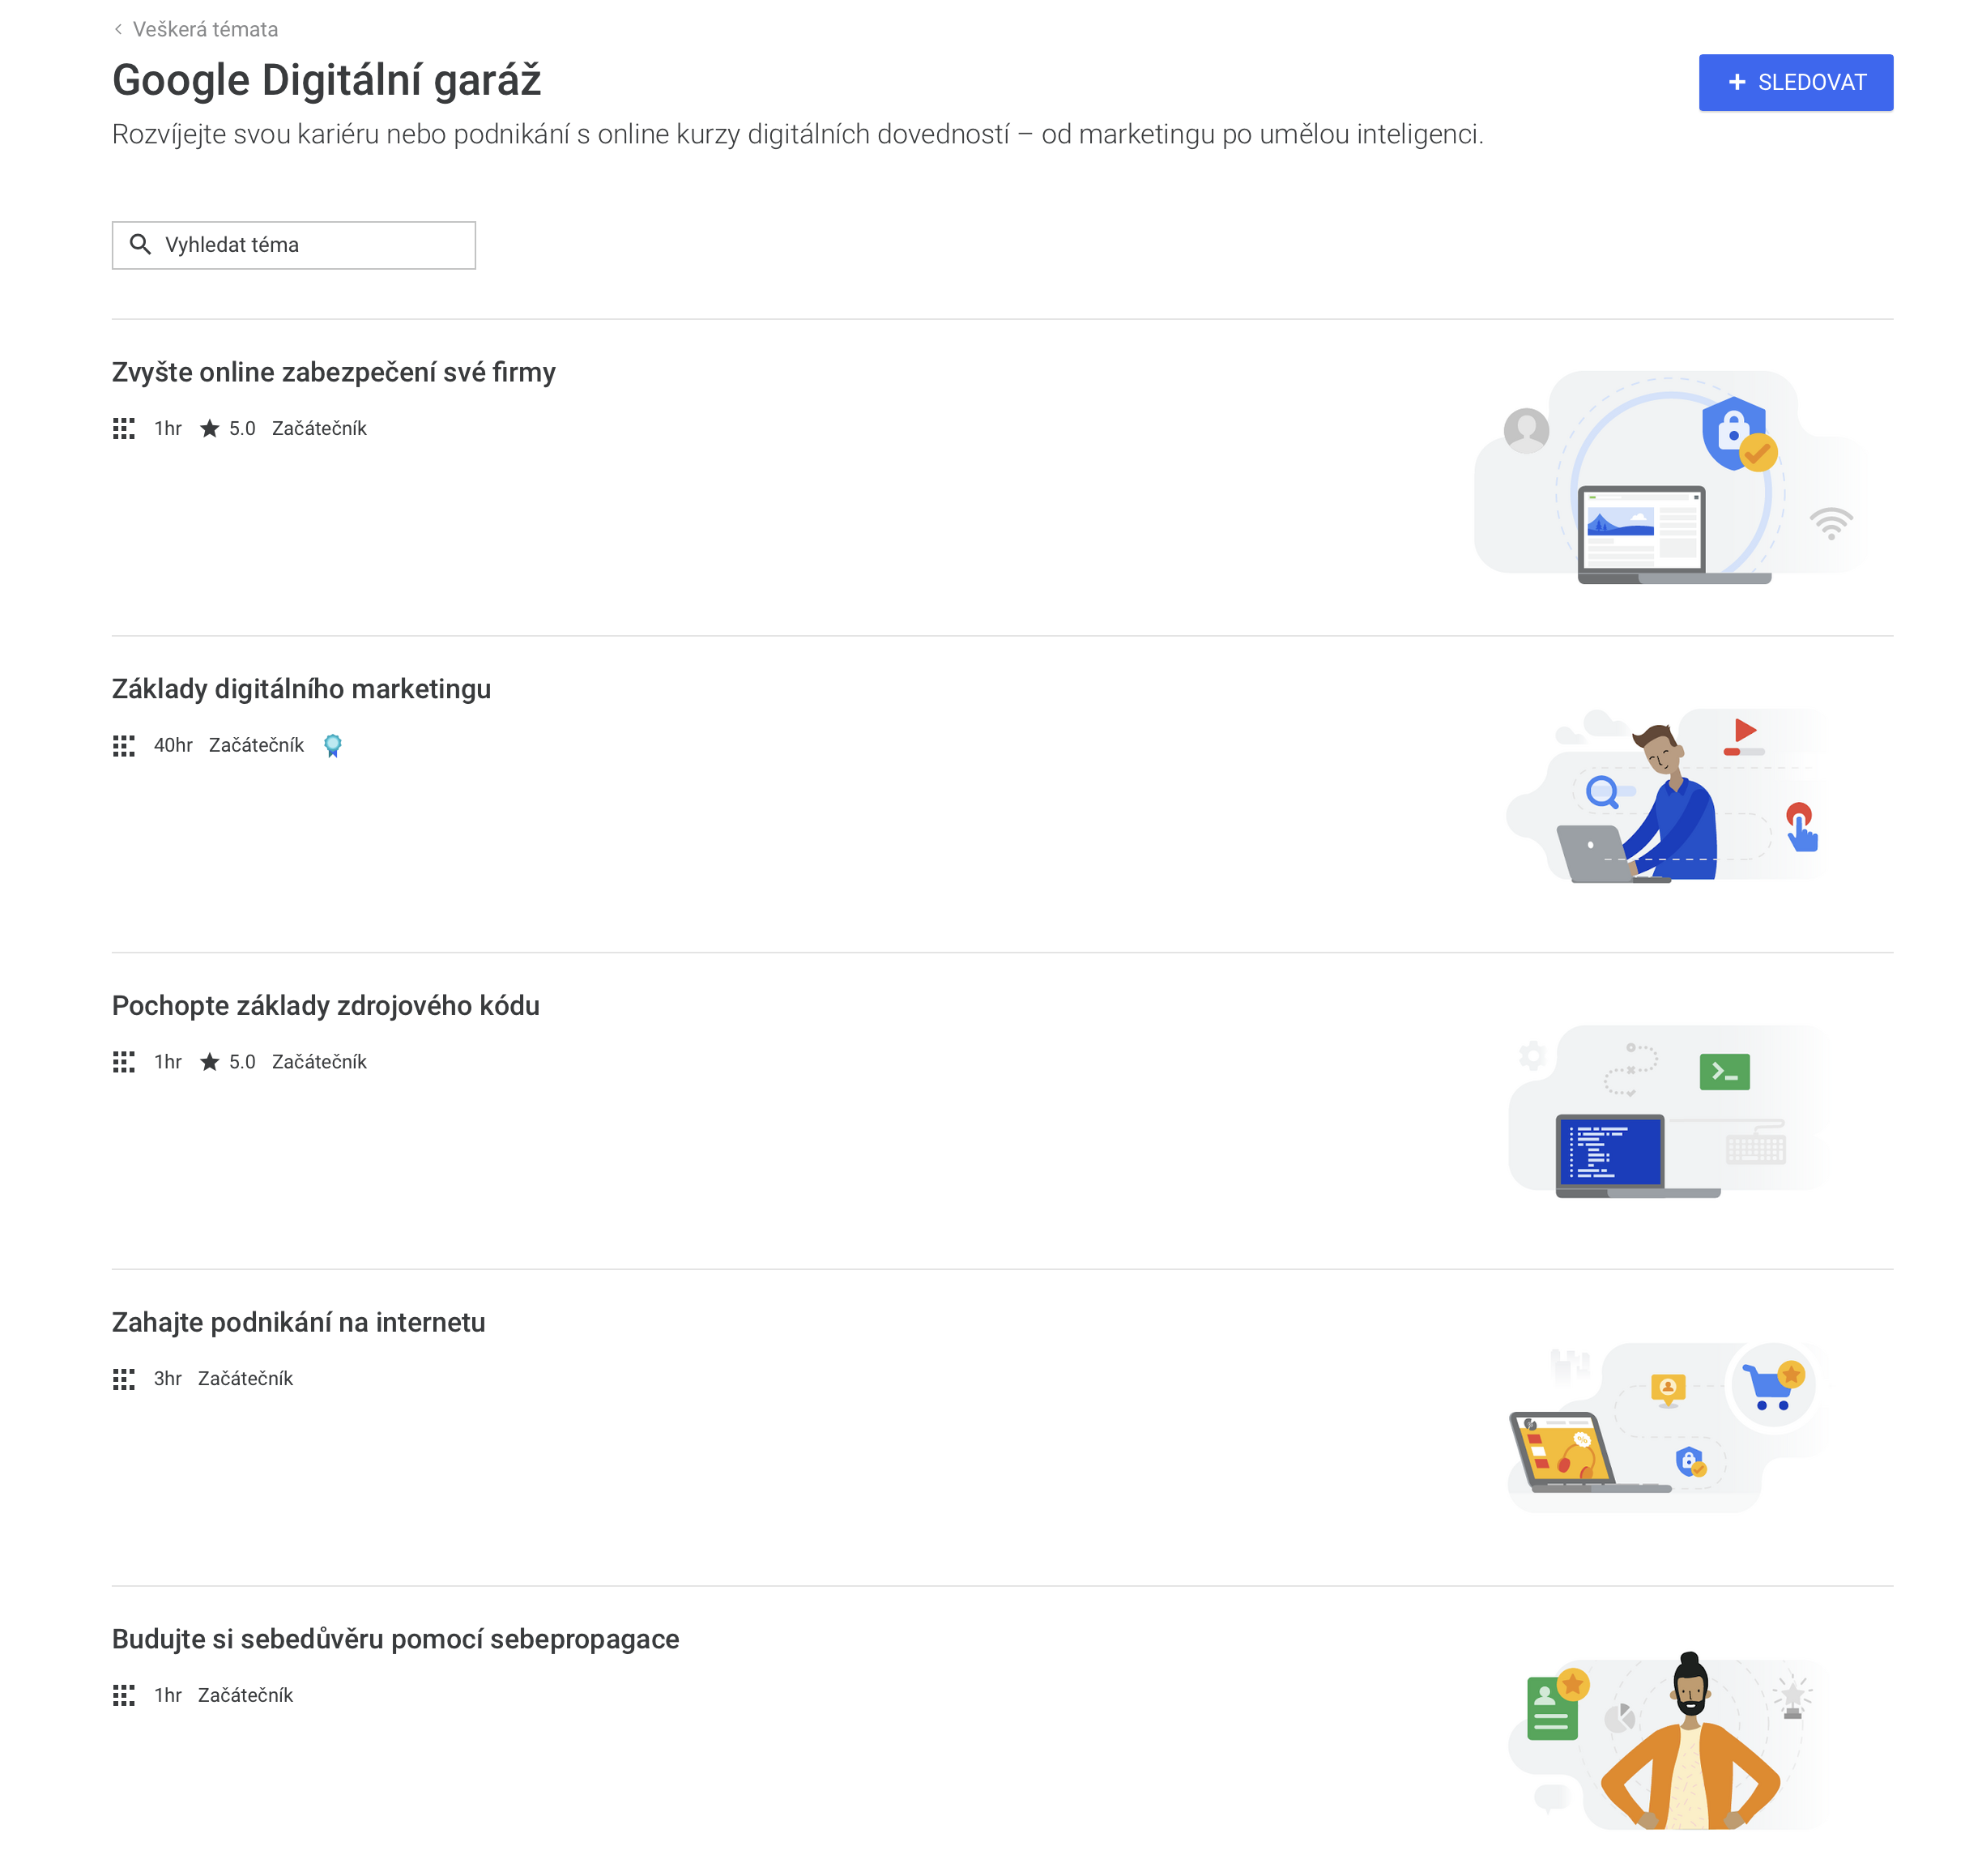Click the modules grid icon beside Zvyšte online zabezpečení
Viewport: 1965px width, 1876px height.
(124, 428)
